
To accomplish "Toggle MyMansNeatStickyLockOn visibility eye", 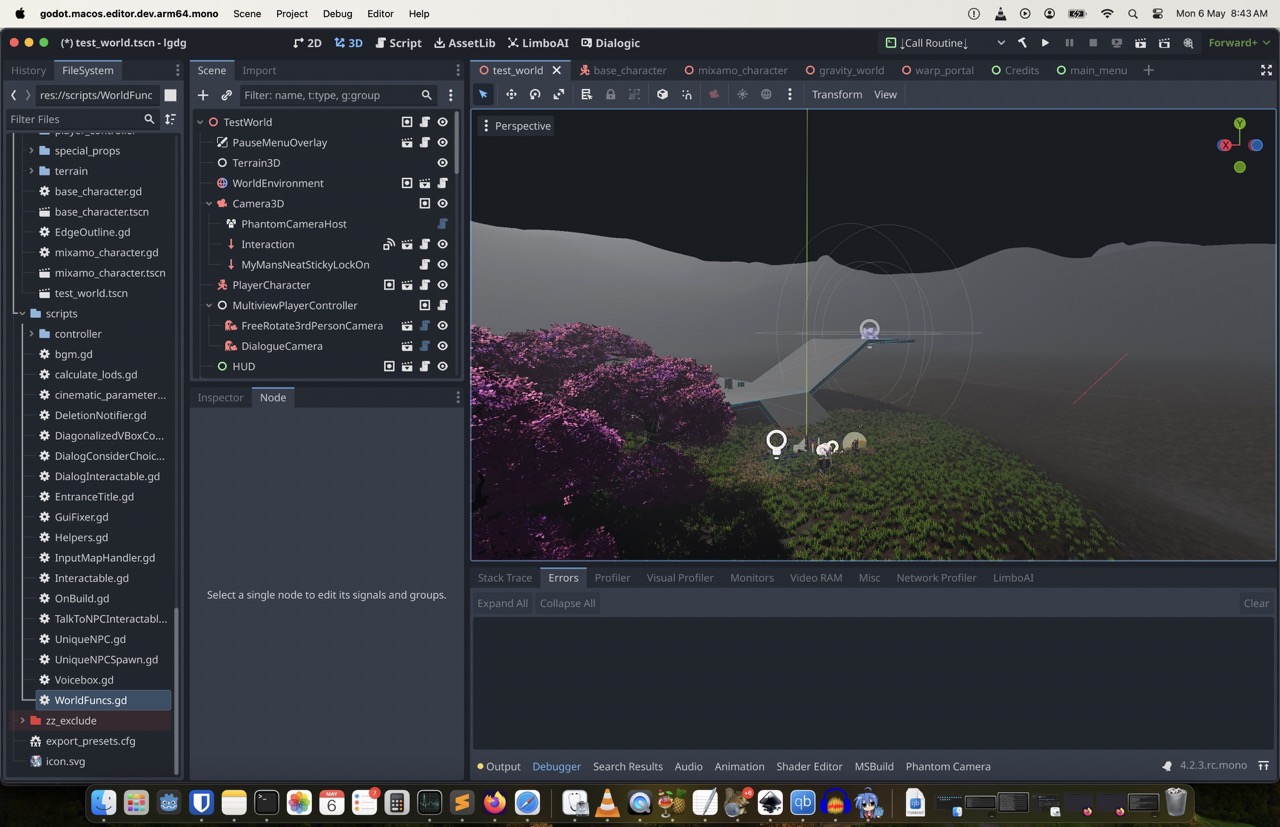I will [442, 265].
